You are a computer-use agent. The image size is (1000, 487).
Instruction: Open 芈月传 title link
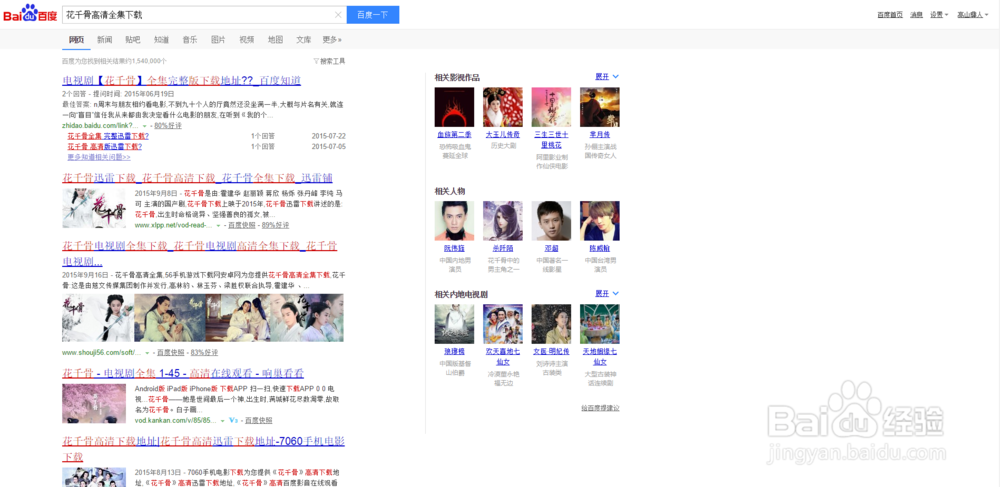point(599,134)
